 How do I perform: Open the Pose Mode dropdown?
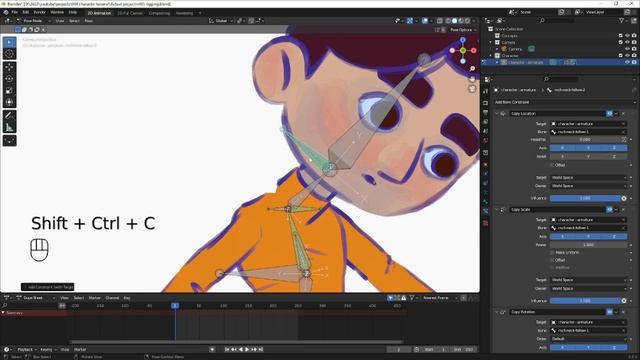pyautogui.click(x=33, y=21)
